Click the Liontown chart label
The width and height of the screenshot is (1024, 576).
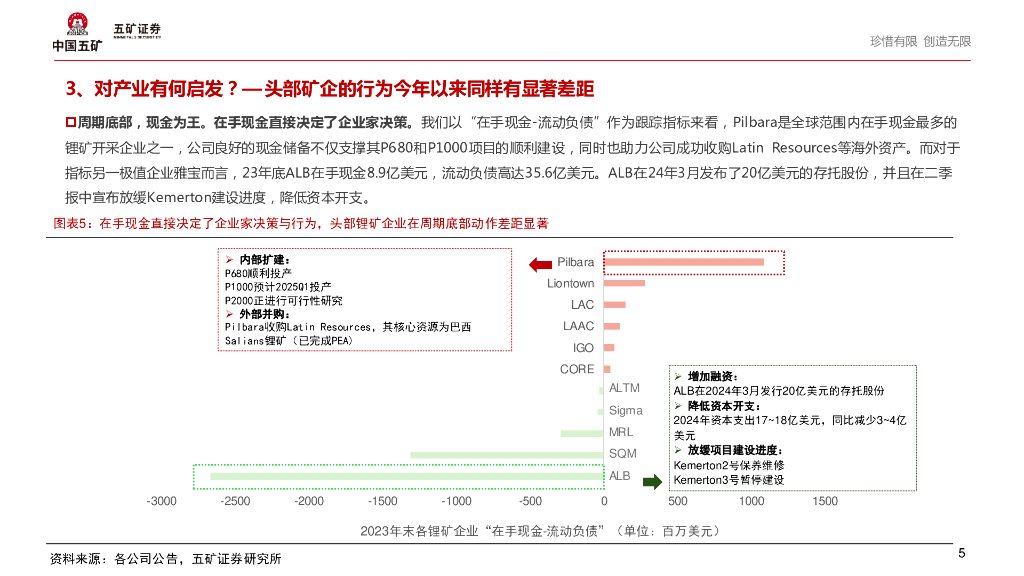click(x=570, y=283)
